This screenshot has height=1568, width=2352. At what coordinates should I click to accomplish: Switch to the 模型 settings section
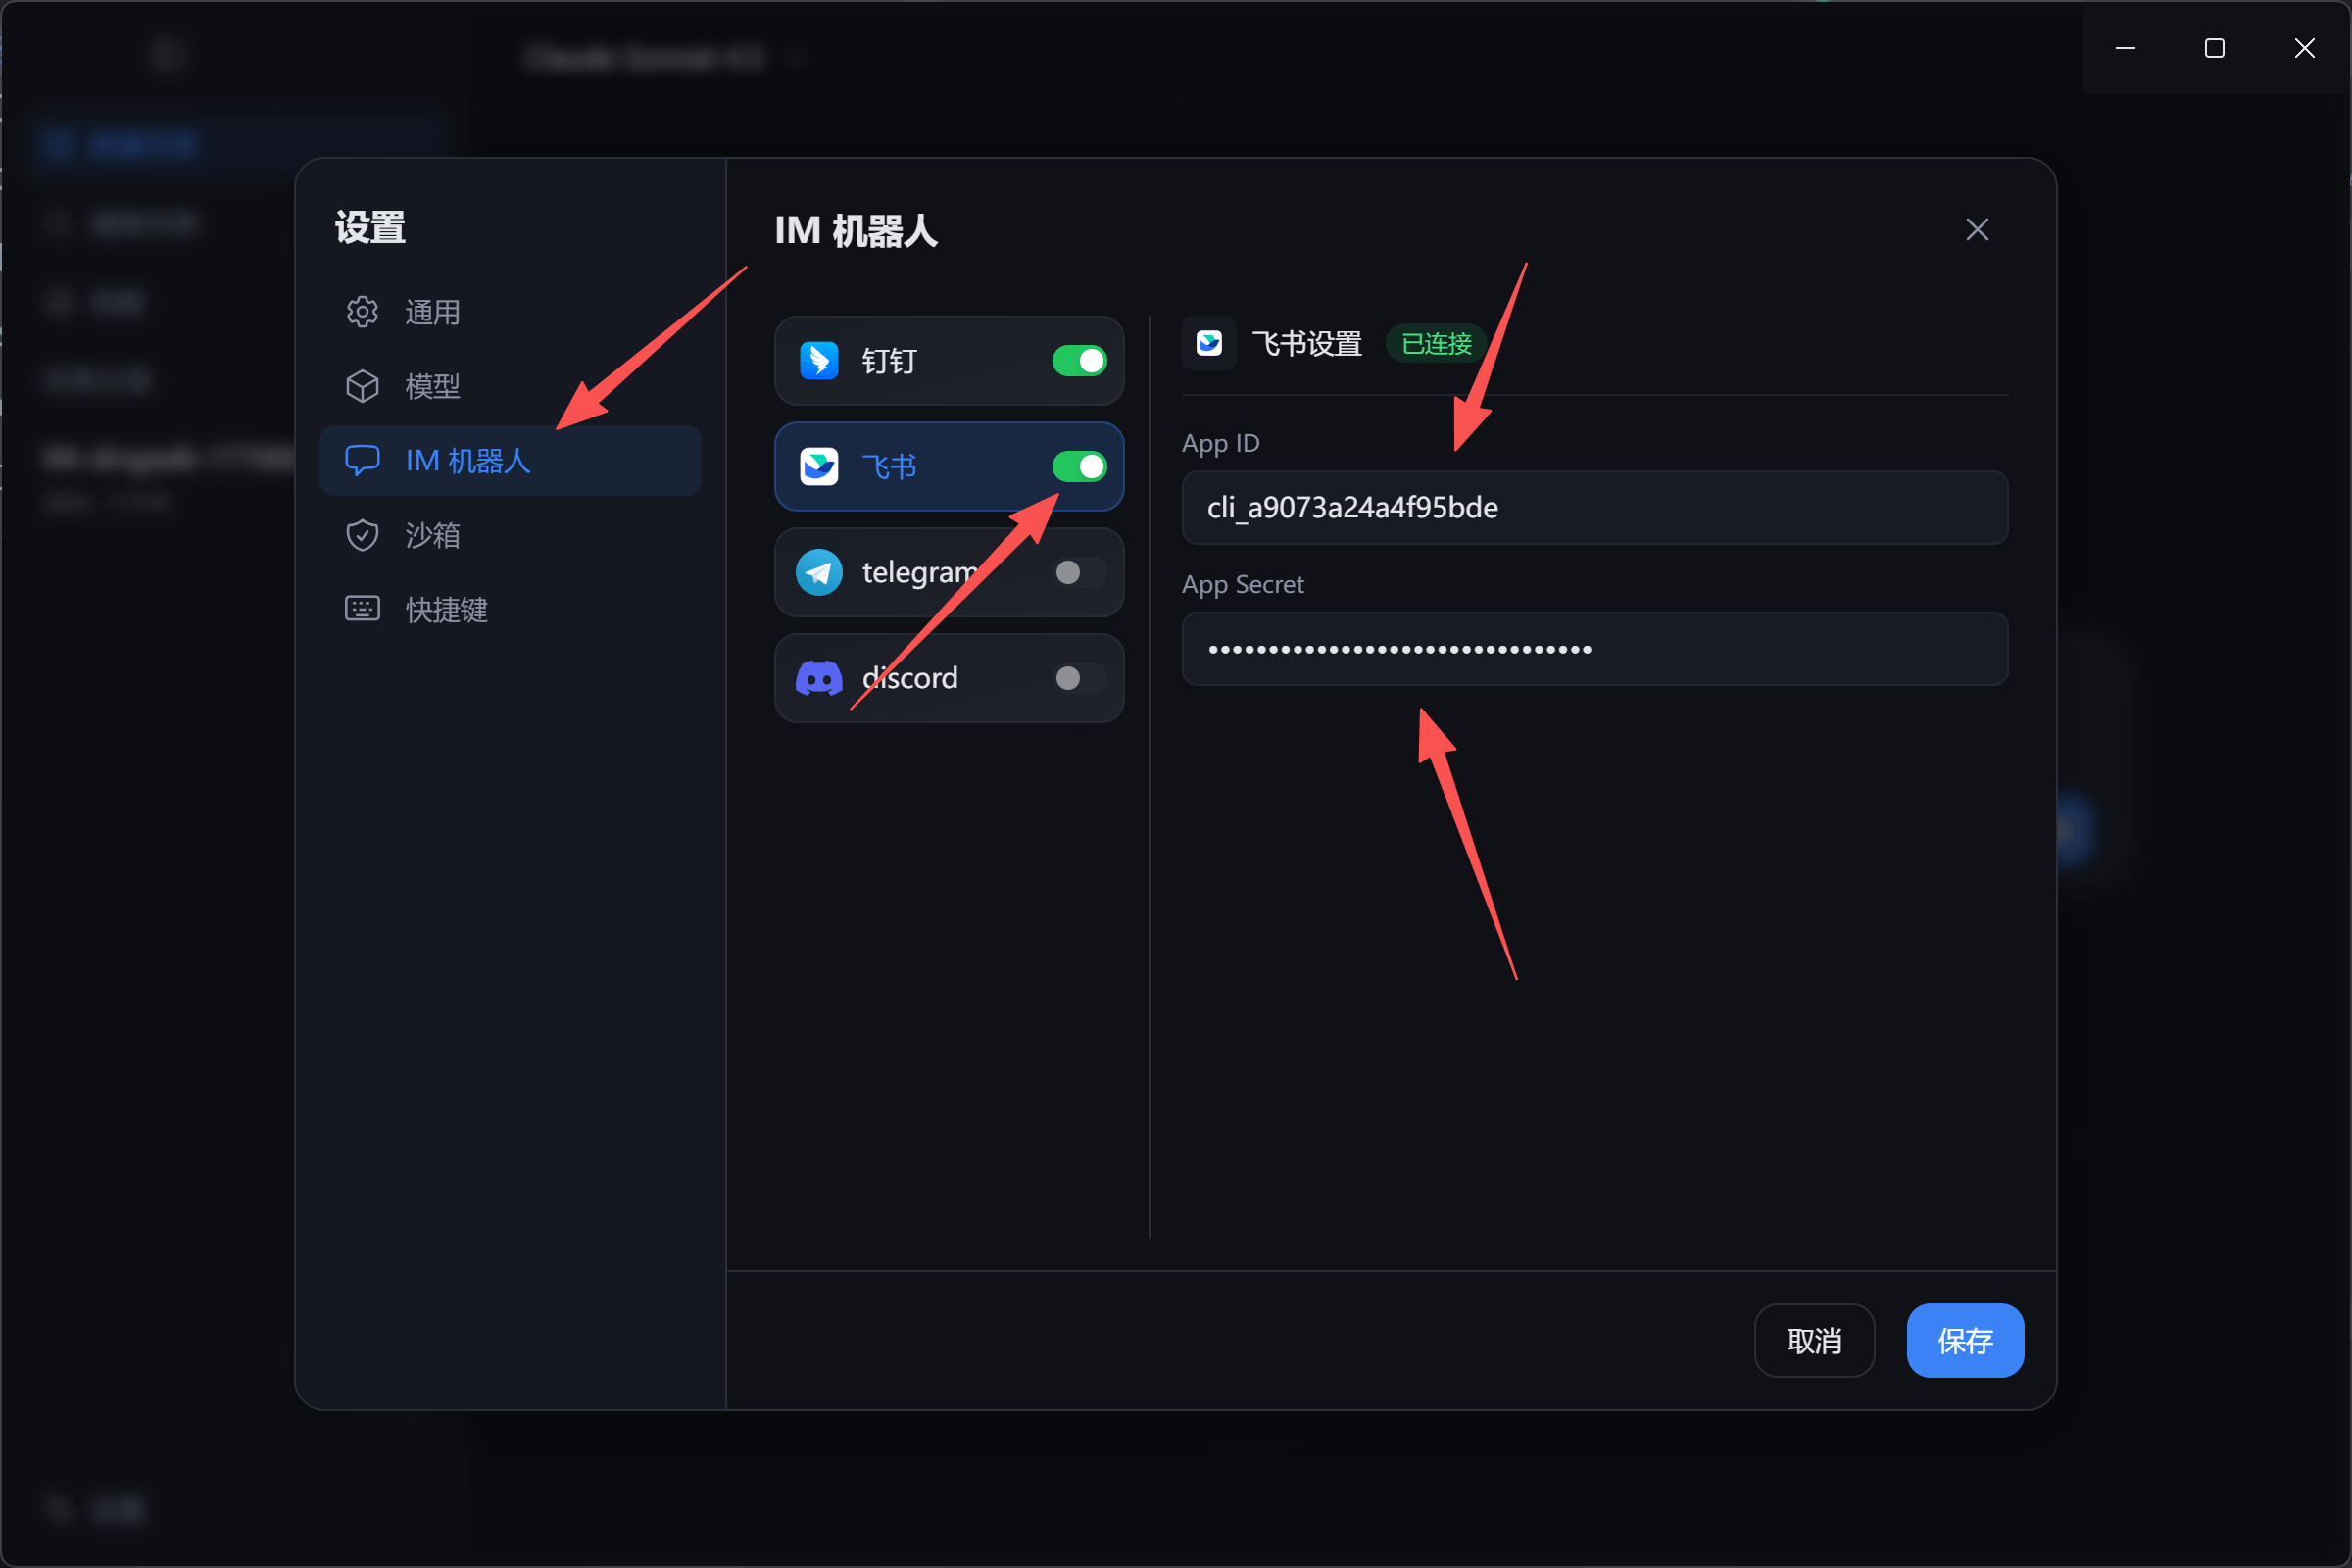click(x=432, y=386)
